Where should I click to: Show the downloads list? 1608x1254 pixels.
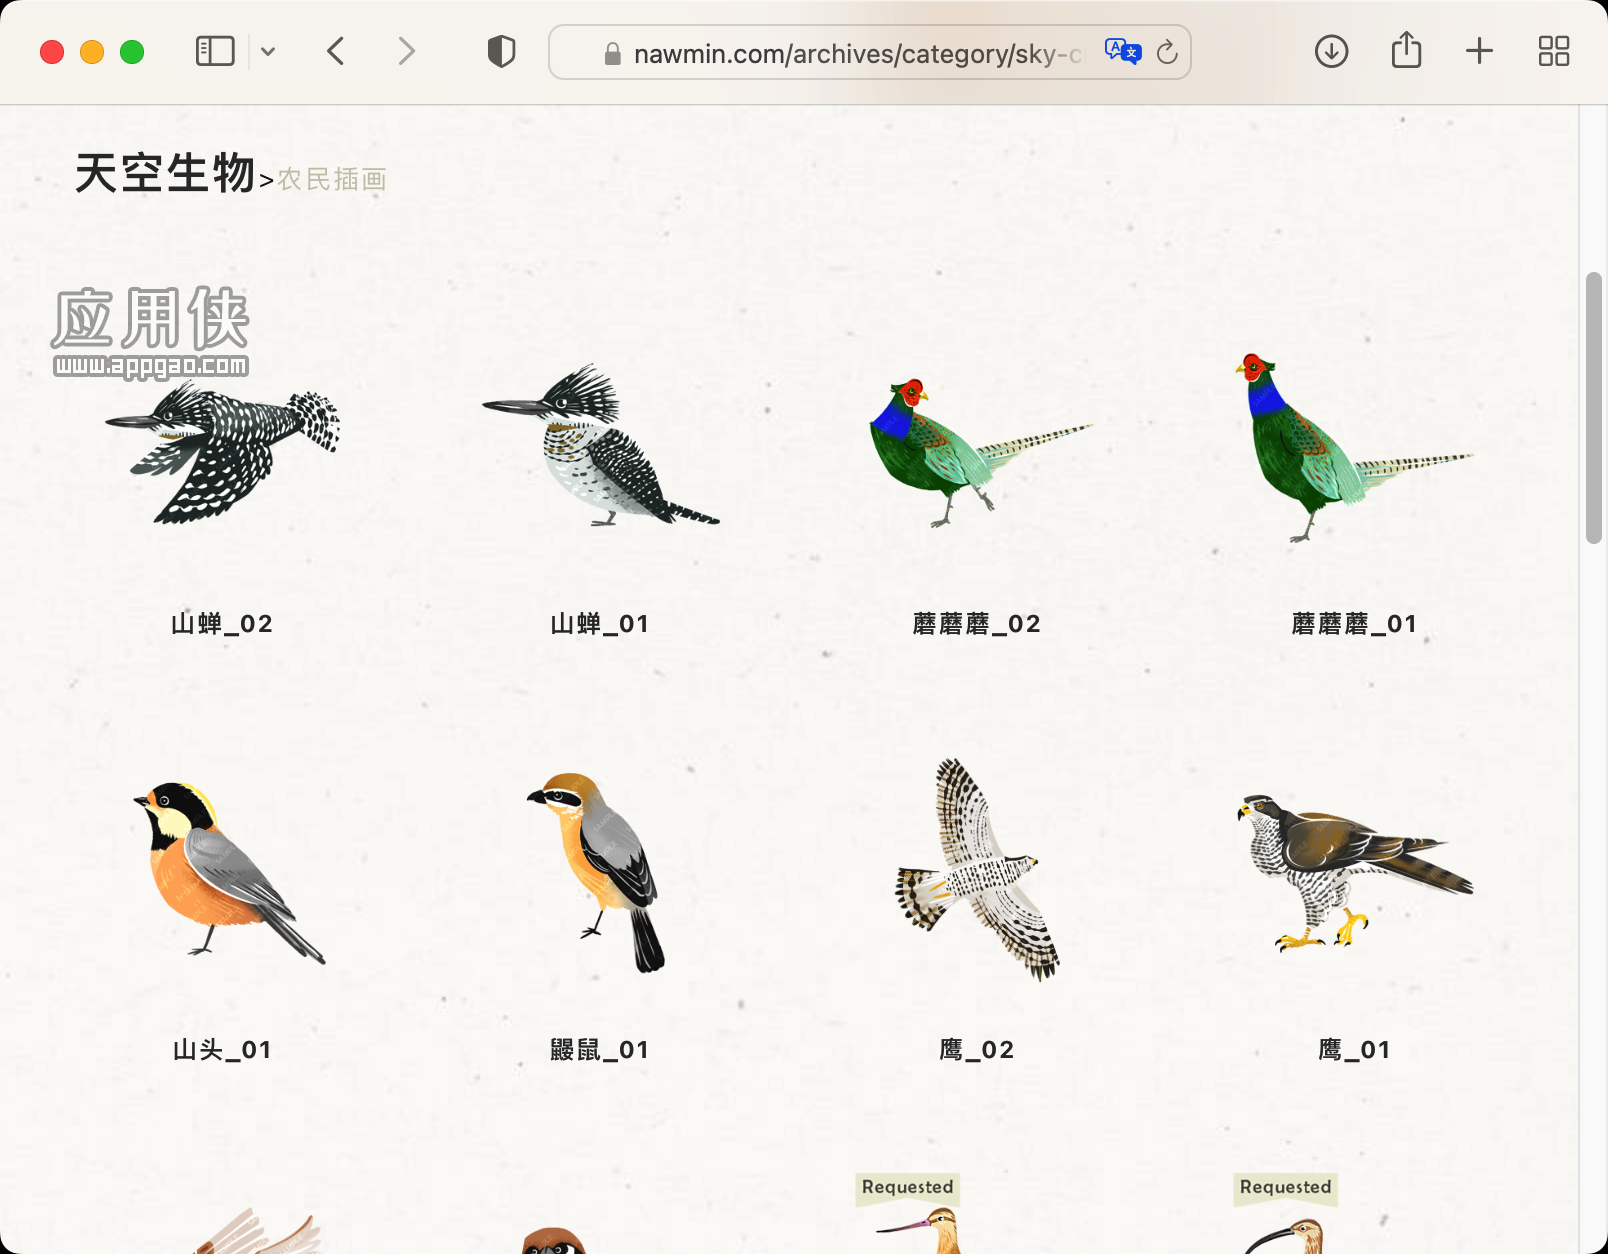coord(1331,51)
